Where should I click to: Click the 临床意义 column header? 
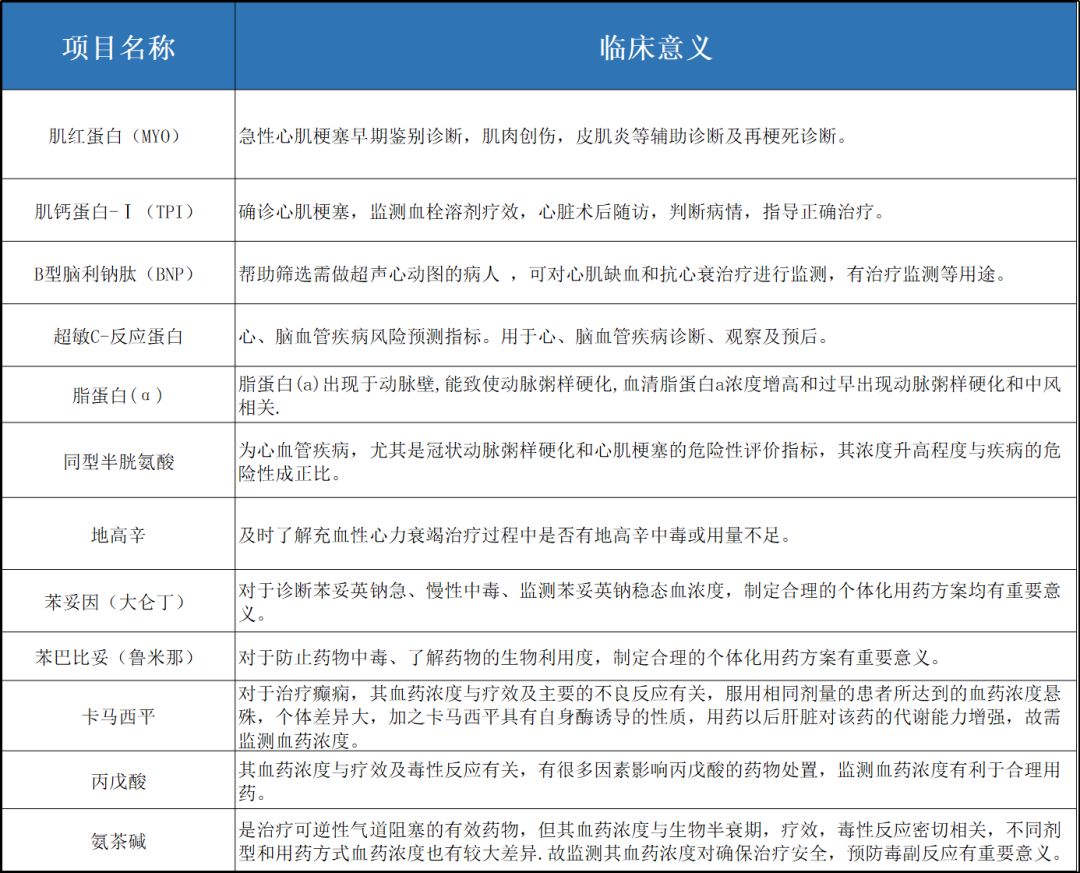pos(656,48)
